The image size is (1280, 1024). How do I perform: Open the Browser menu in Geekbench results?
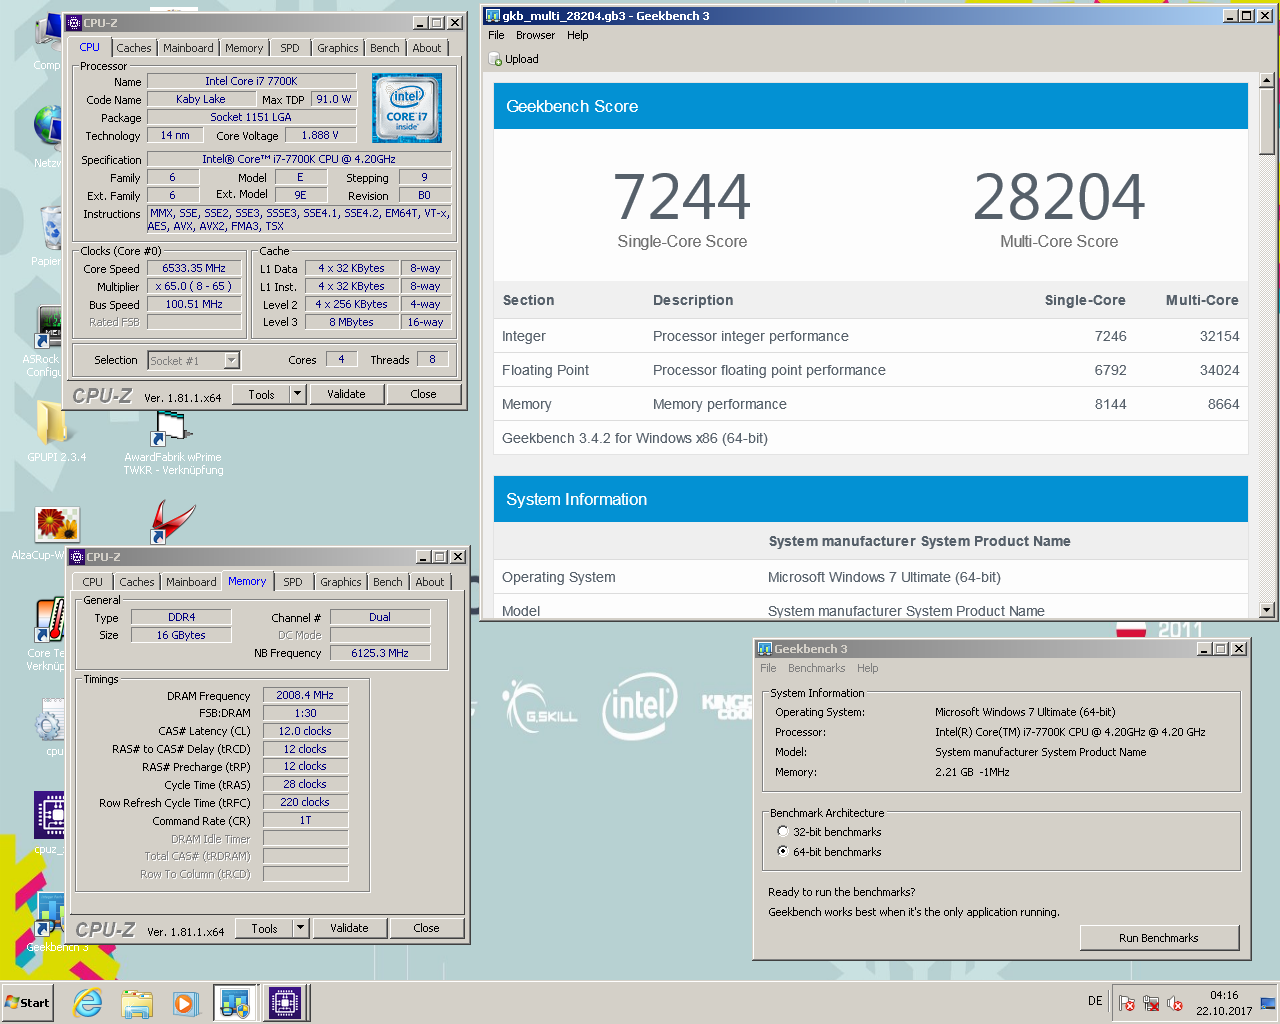(x=535, y=35)
